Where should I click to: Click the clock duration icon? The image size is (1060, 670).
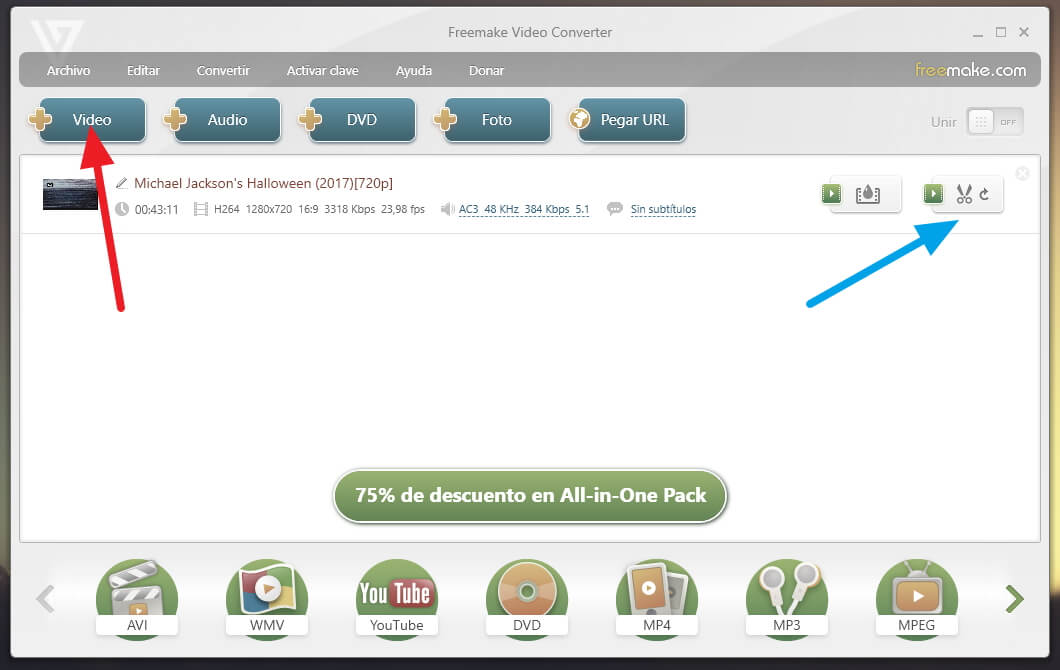pos(122,210)
